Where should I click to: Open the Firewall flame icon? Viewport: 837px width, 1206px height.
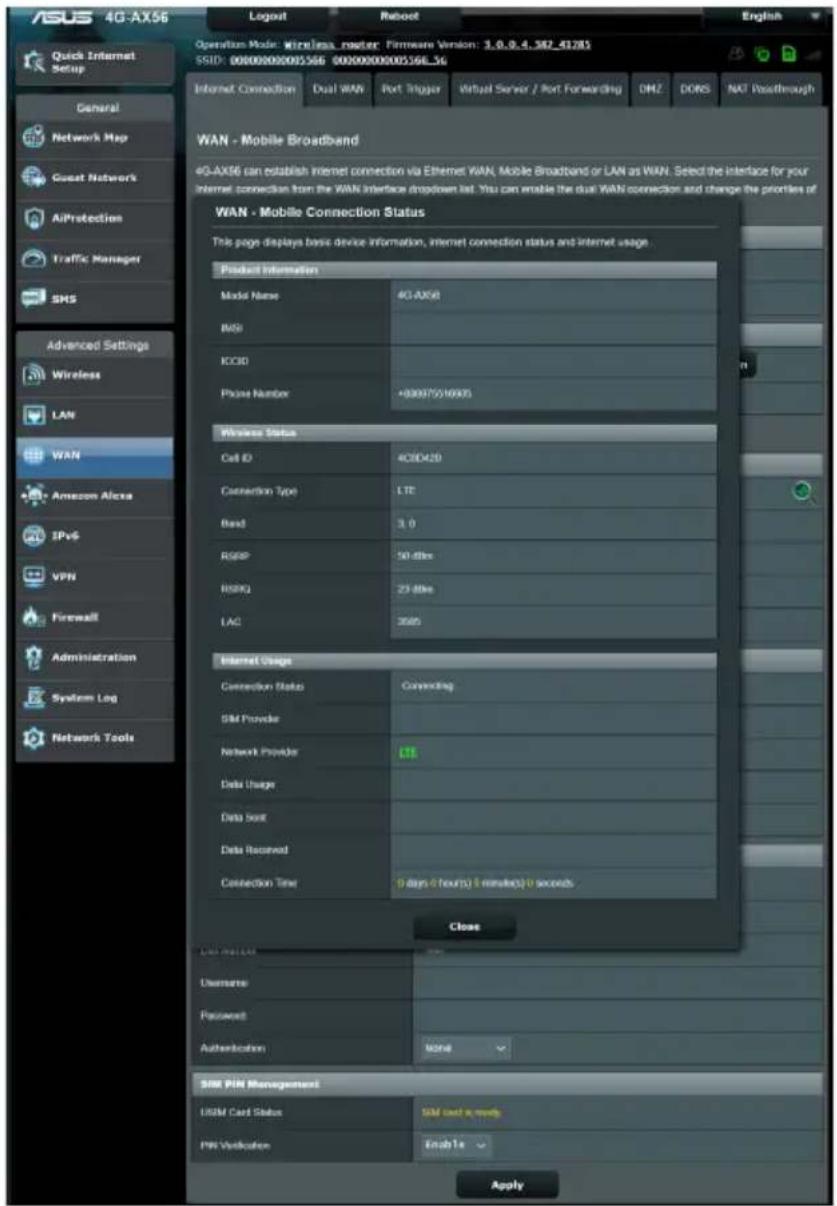[31, 618]
